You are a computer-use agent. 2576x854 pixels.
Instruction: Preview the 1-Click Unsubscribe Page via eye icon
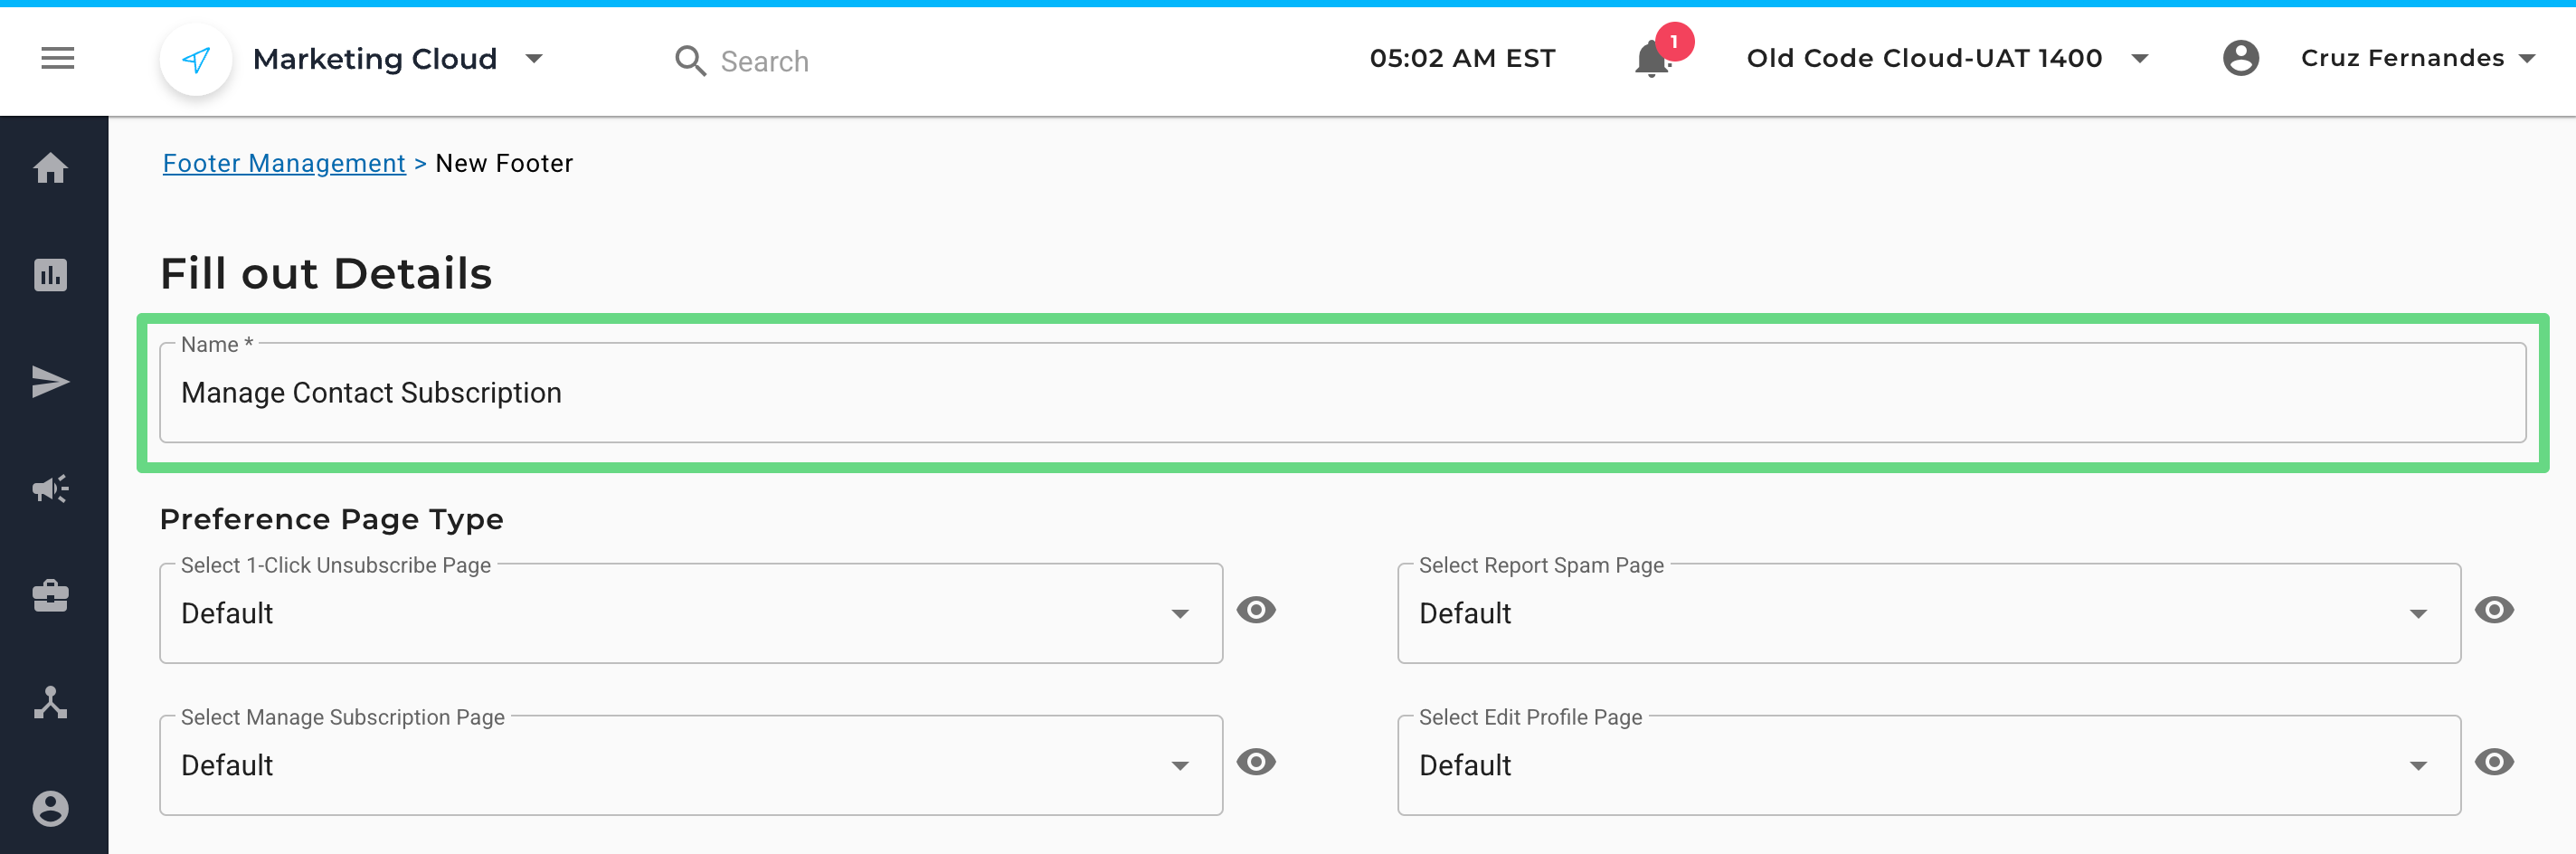point(1256,611)
